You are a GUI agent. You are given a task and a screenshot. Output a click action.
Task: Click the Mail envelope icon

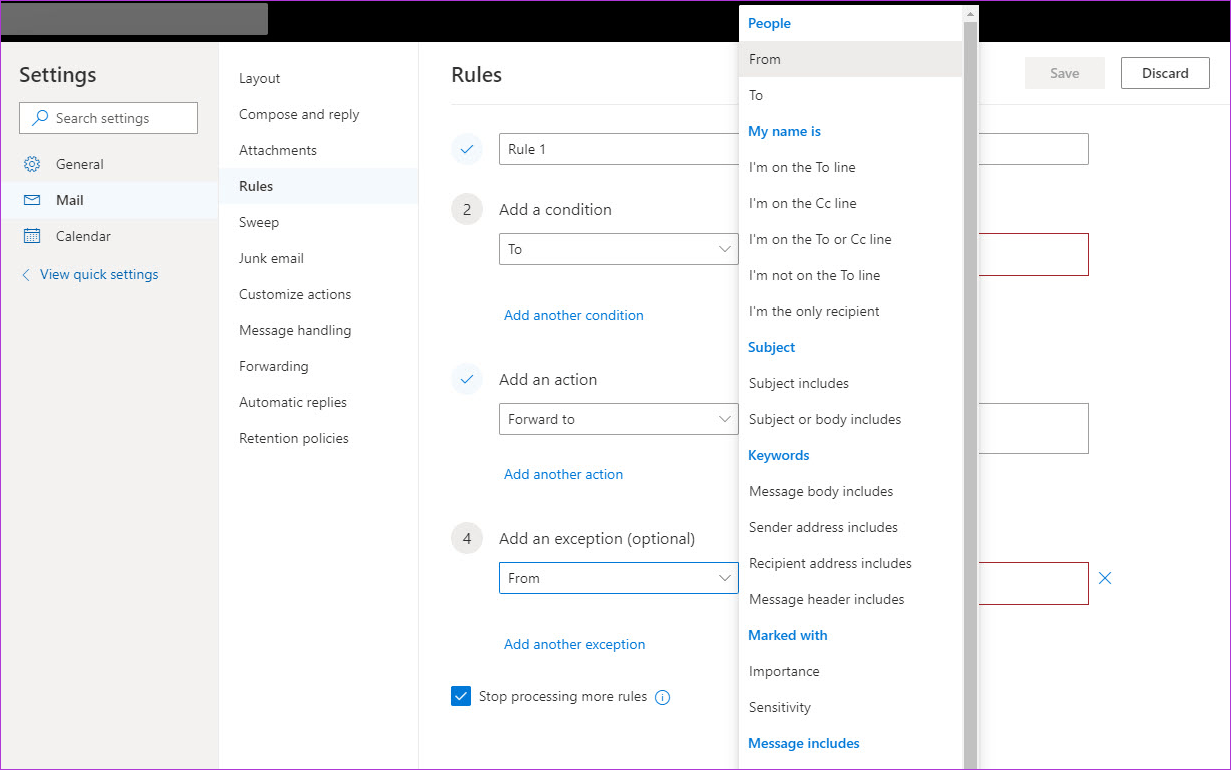point(32,200)
